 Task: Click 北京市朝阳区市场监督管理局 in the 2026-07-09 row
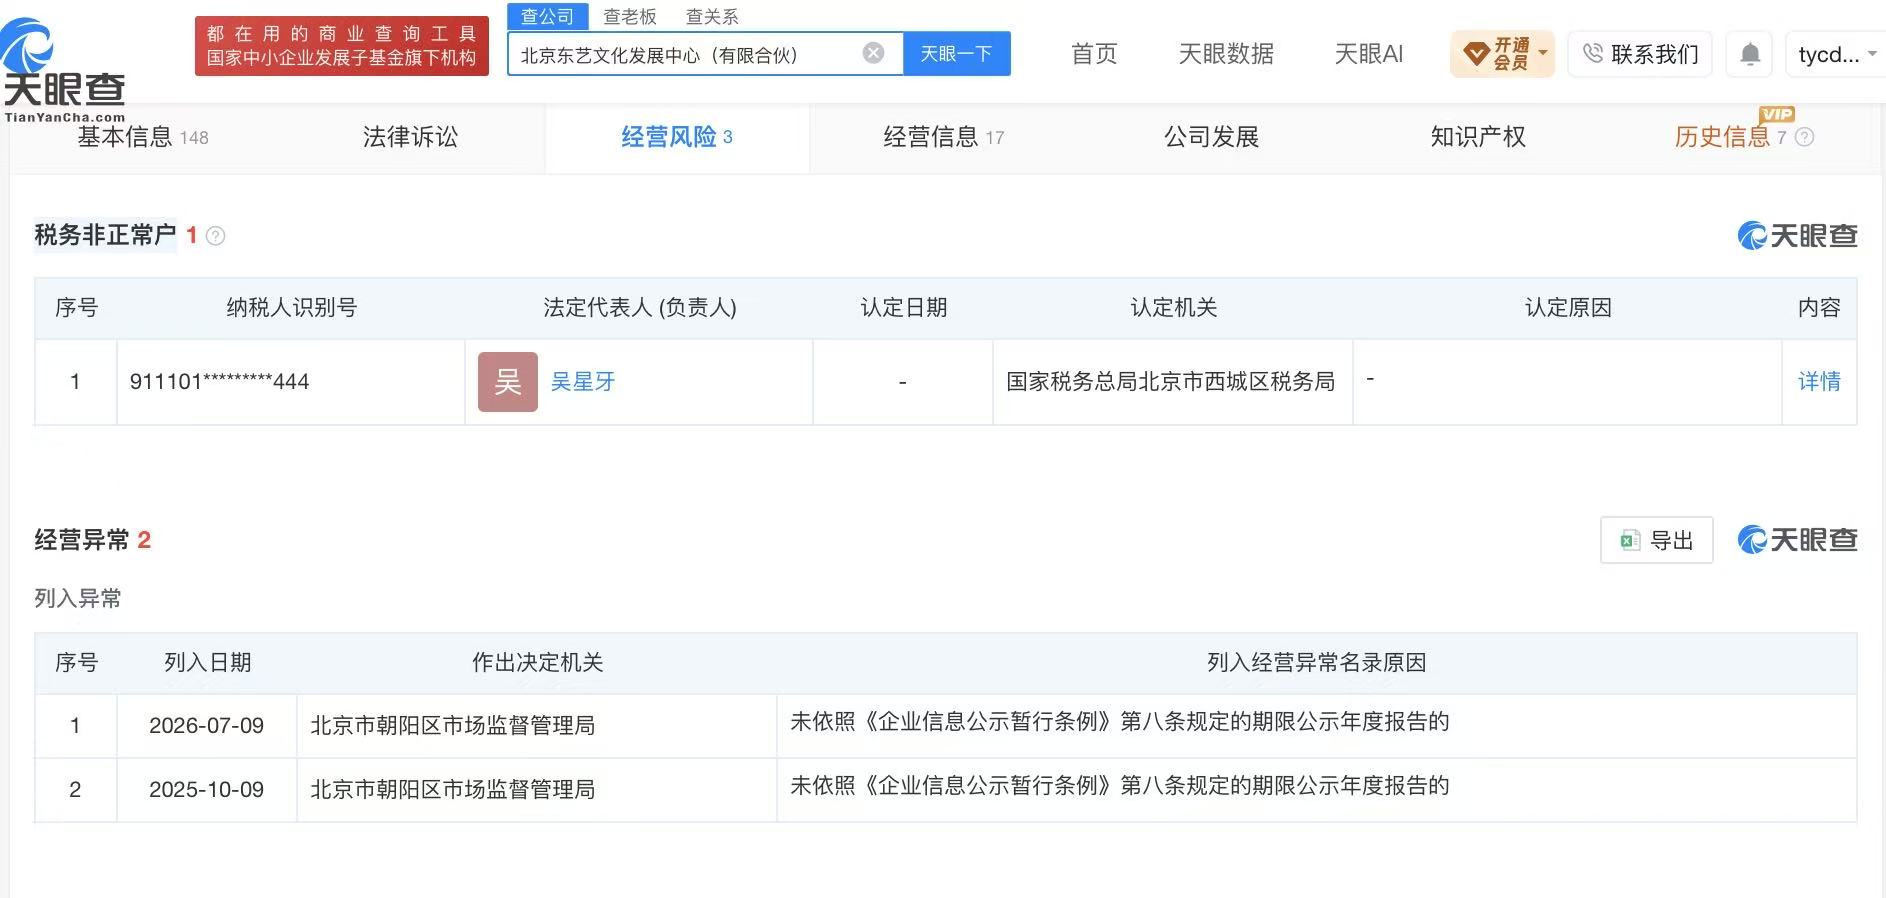click(x=453, y=726)
